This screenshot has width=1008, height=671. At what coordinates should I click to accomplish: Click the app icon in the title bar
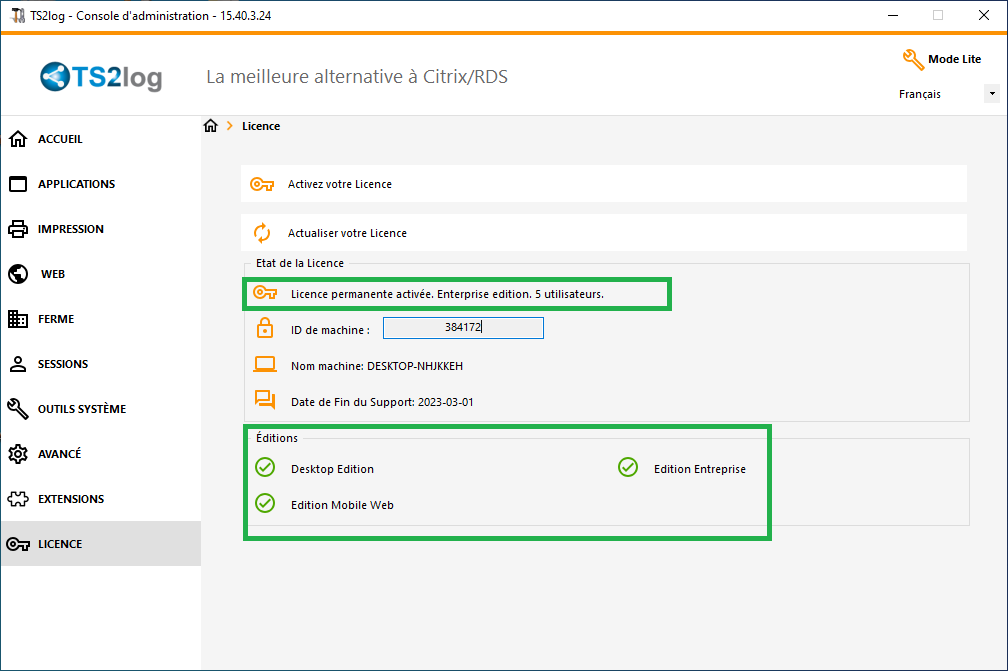tap(18, 15)
